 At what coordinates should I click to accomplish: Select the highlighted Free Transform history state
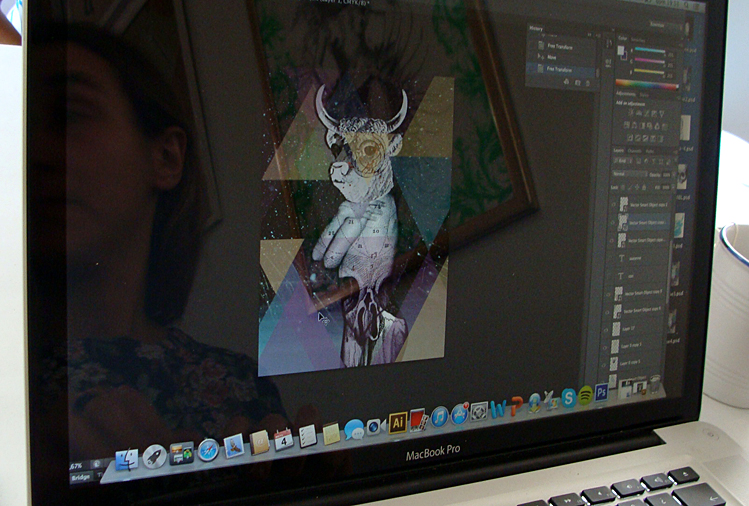coord(561,70)
